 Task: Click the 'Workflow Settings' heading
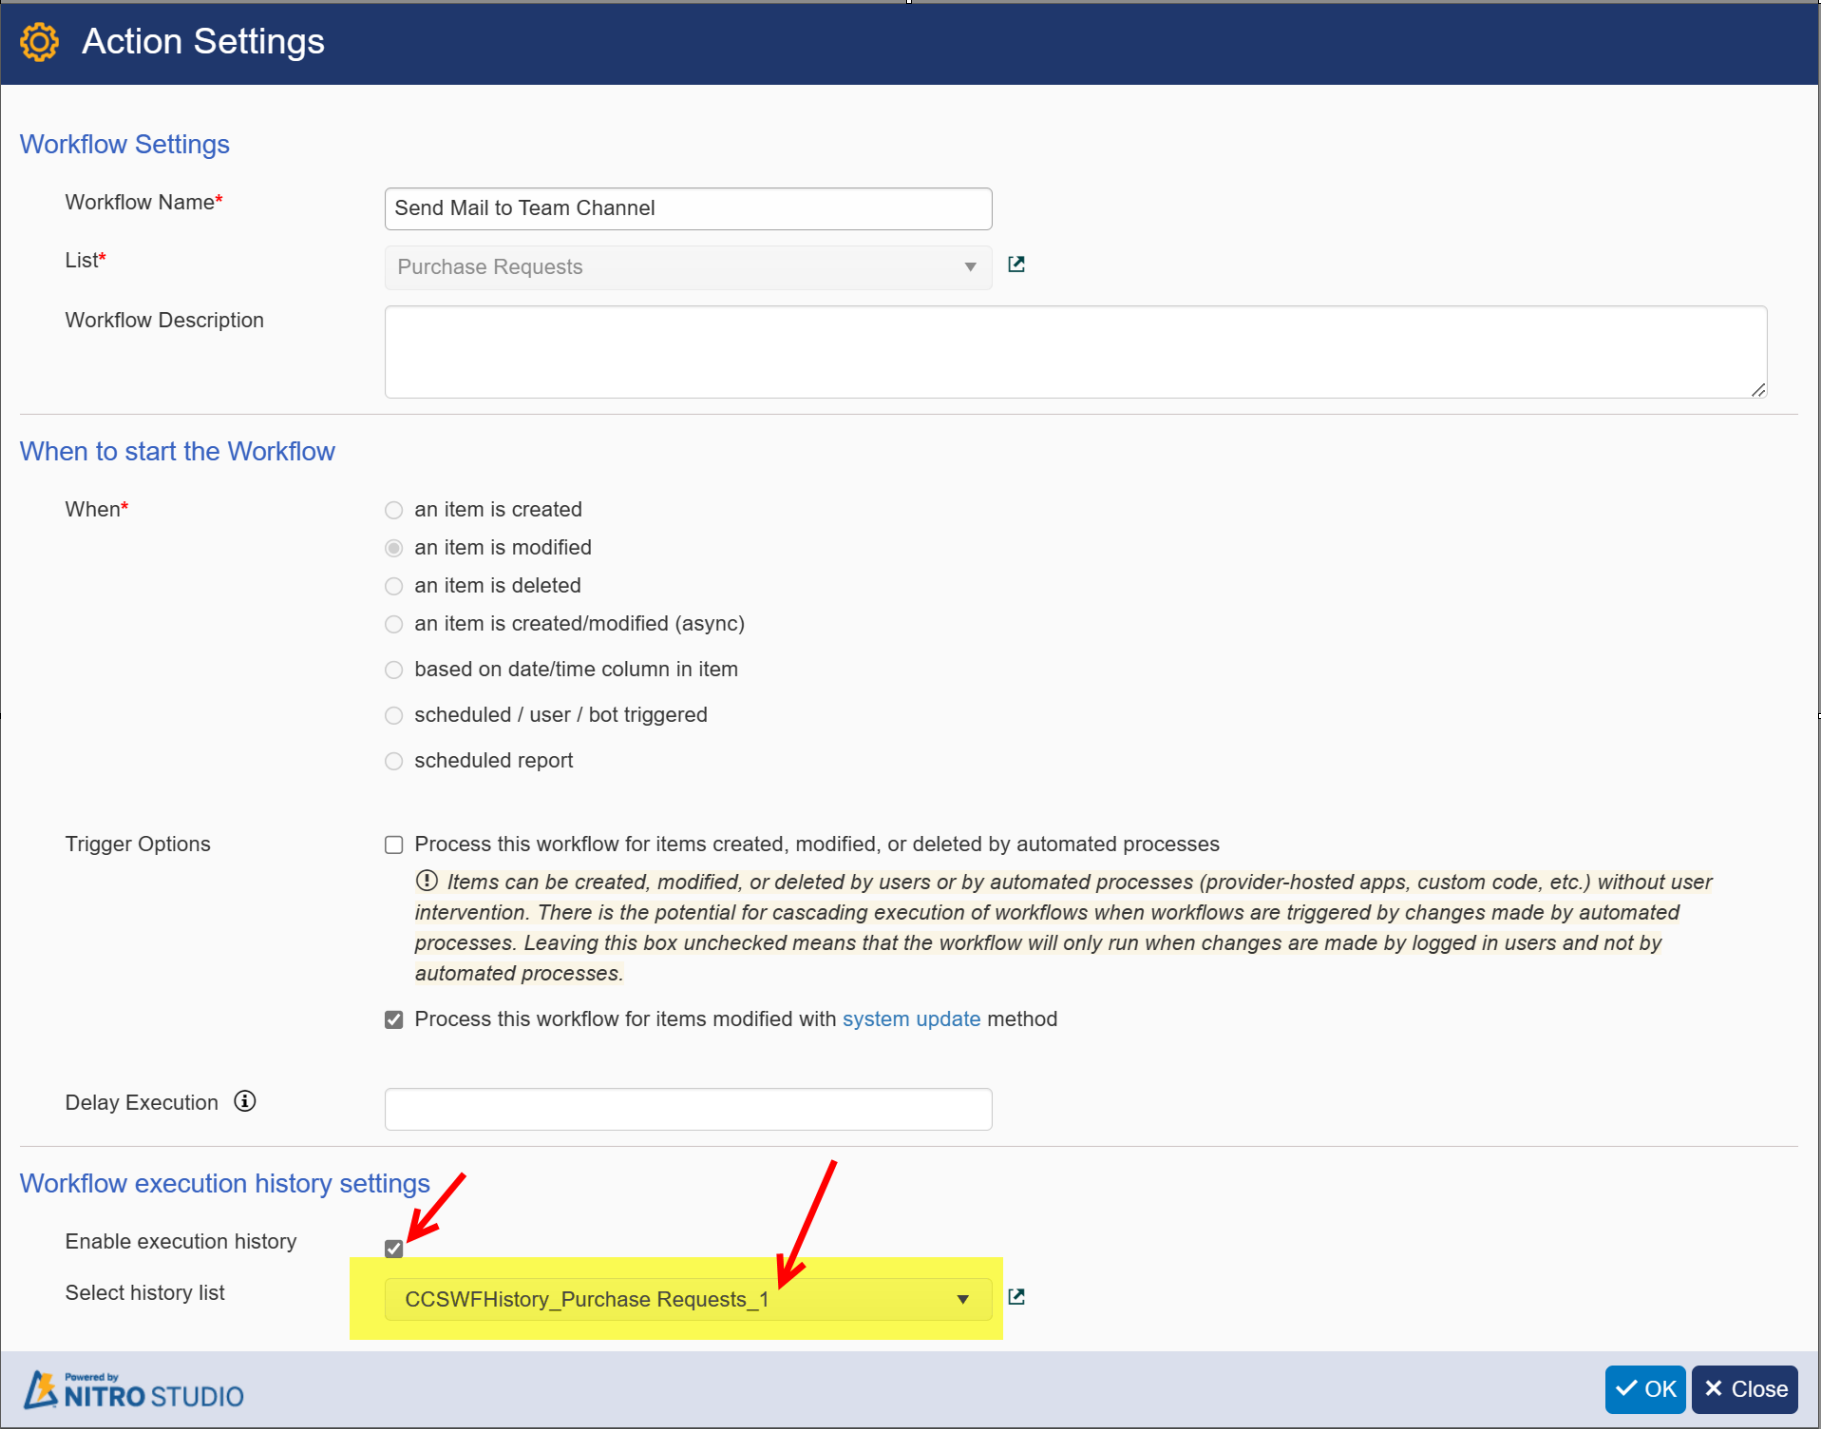point(125,145)
